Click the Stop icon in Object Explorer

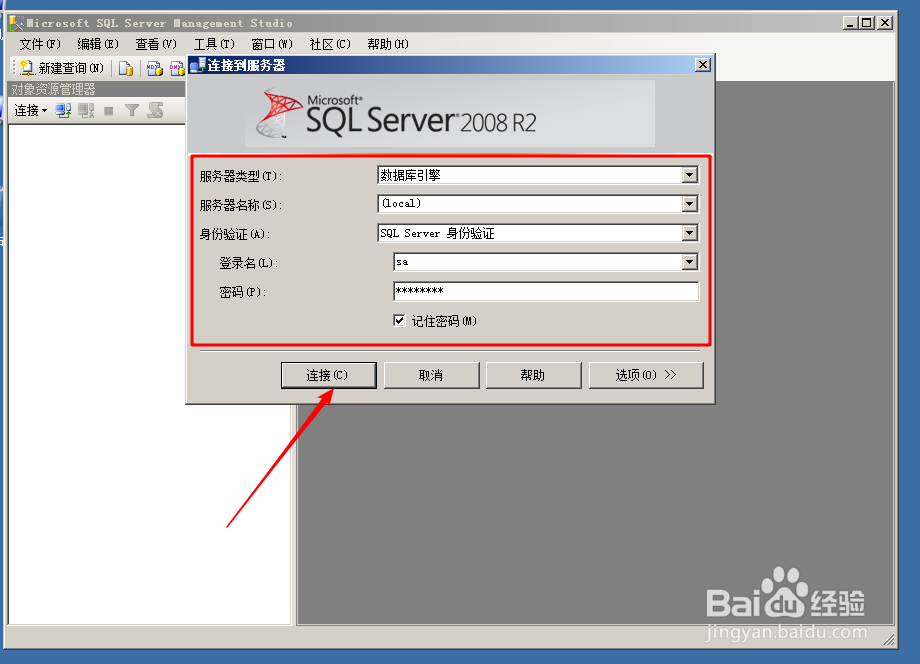109,110
